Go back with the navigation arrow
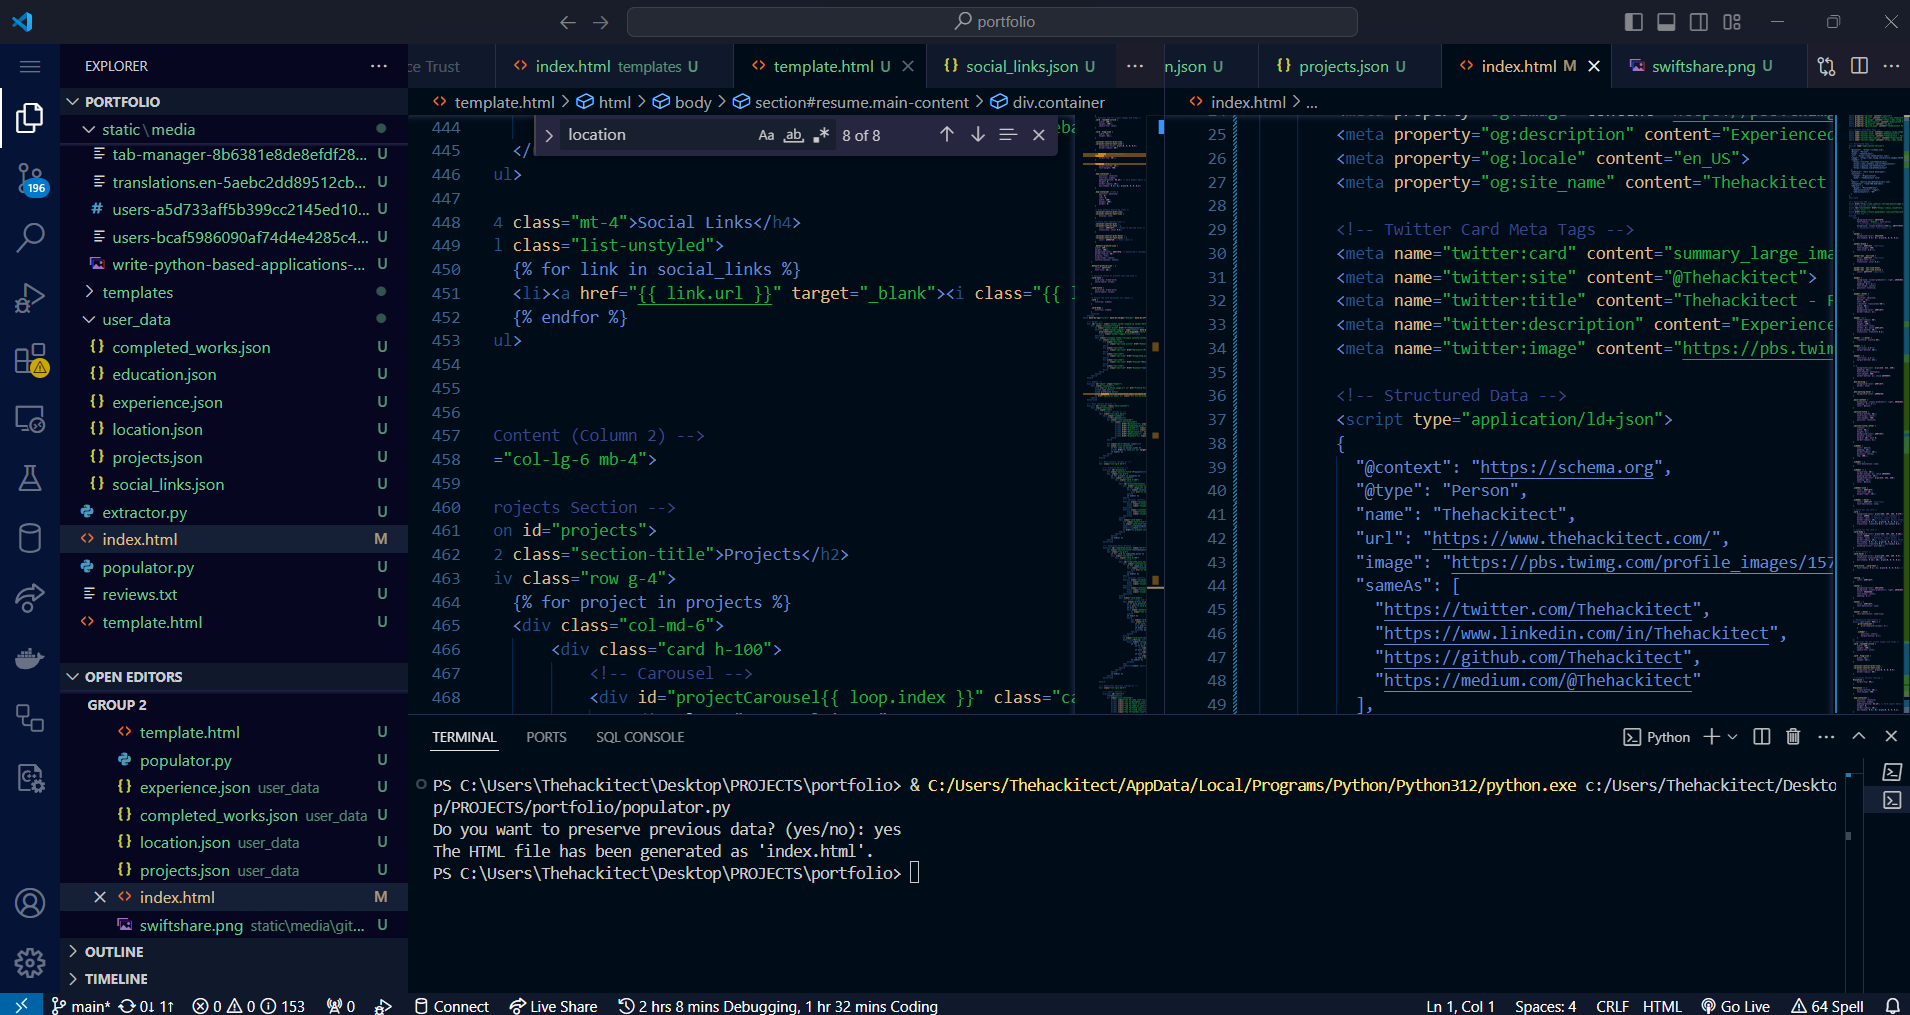The height and width of the screenshot is (1015, 1910). coord(568,22)
